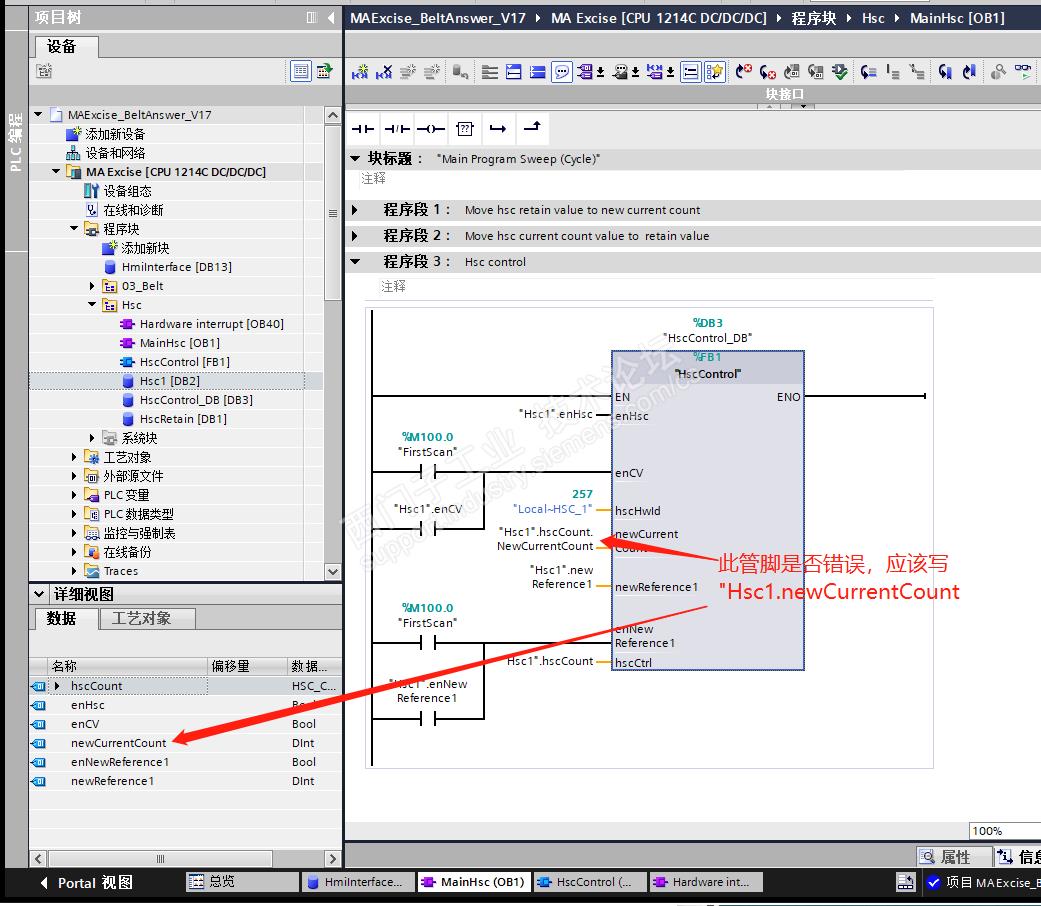Click the monitoring glasses icon in toolbar
This screenshot has height=906, width=1041.
tap(1022, 72)
